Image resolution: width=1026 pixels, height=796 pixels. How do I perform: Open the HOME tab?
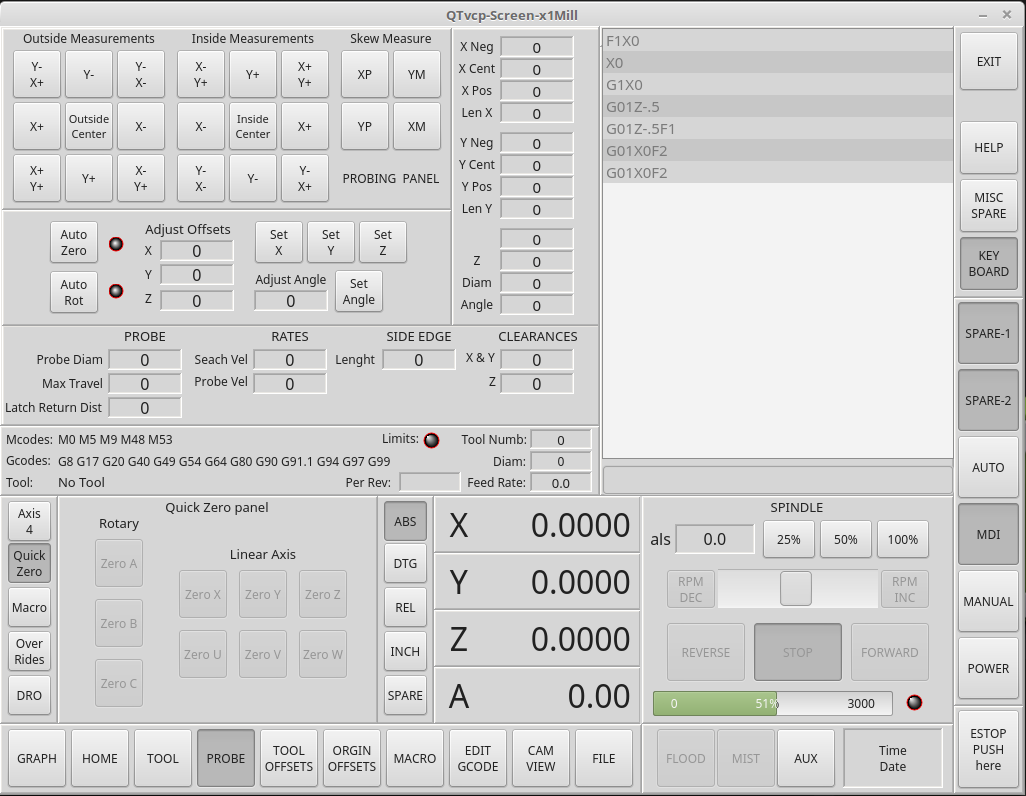[99, 759]
